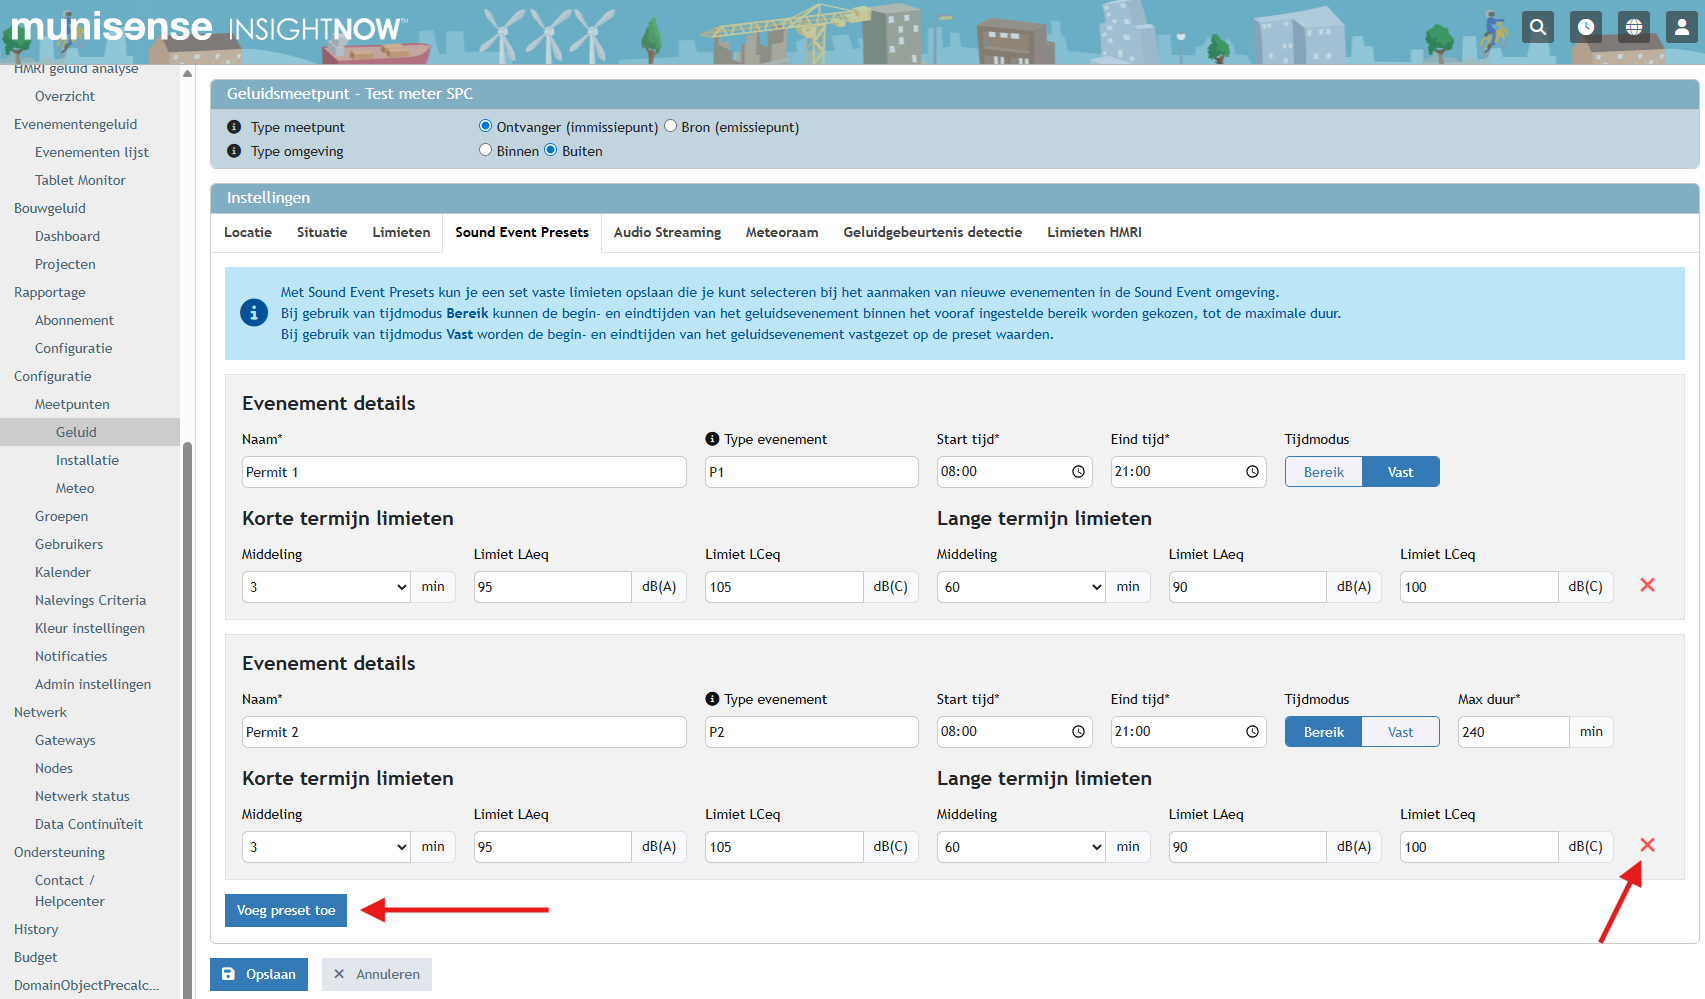Open time picker for Permit 1 Start tijd
This screenshot has width=1705, height=999.
tap(1078, 472)
